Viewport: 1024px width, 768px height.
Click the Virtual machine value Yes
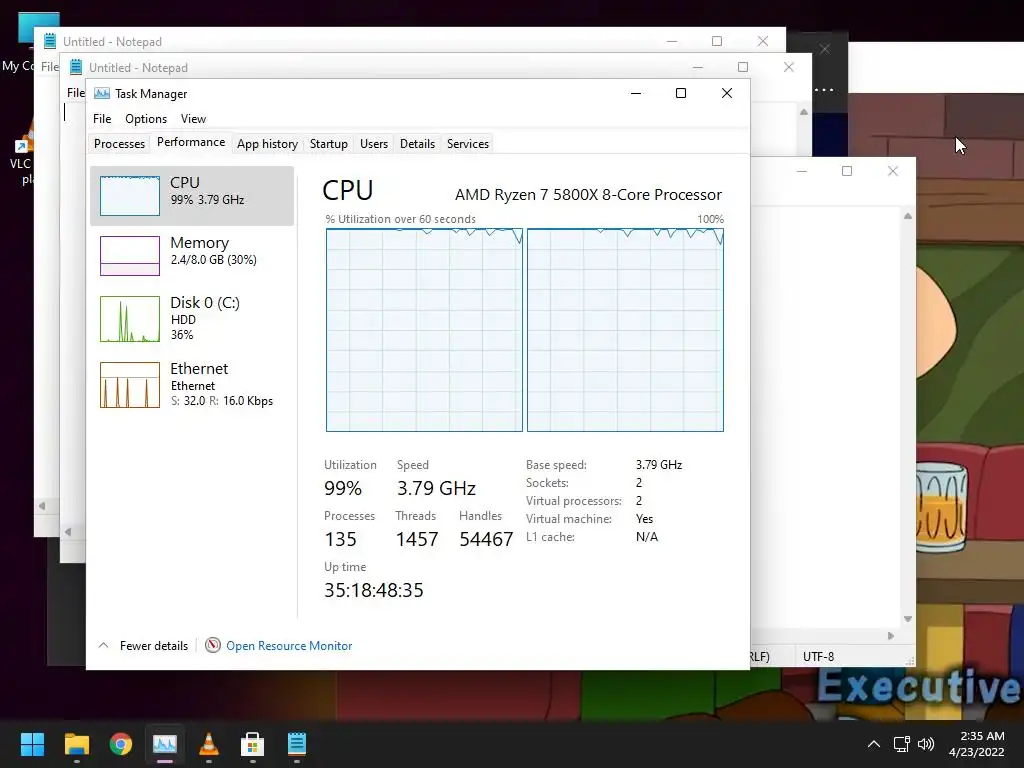pos(645,519)
